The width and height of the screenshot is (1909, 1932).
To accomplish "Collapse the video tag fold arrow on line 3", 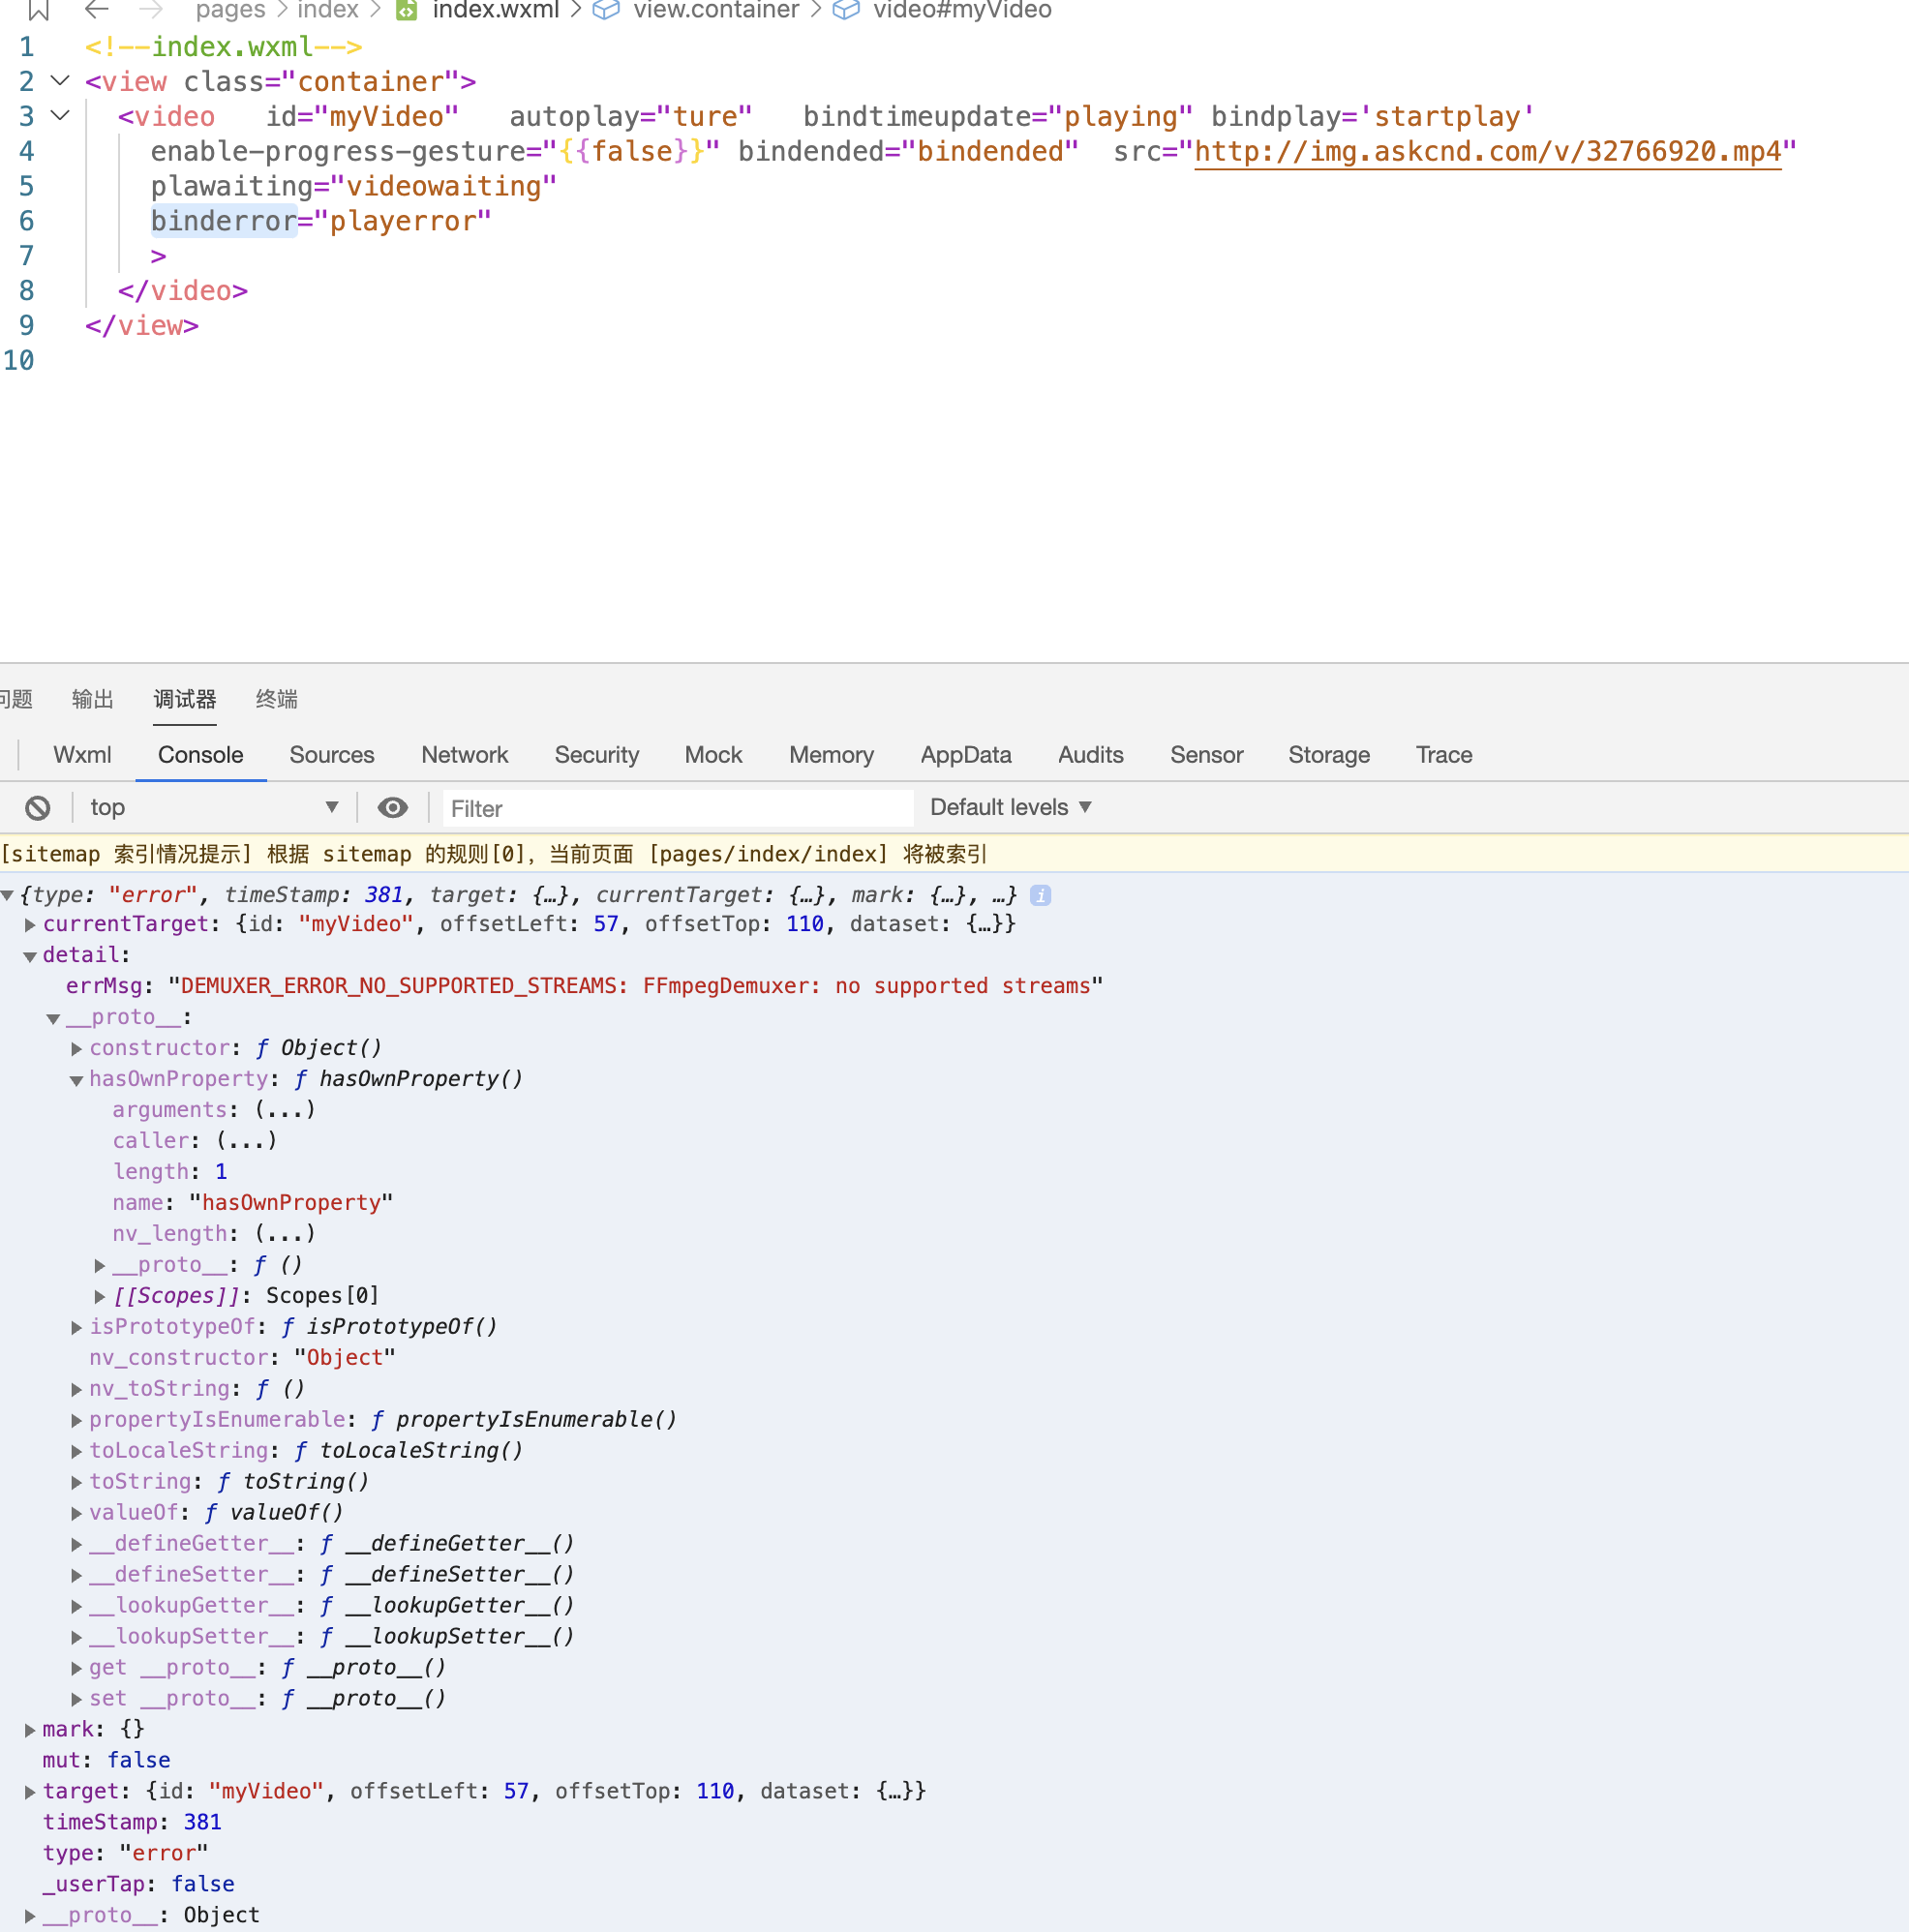I will pos(60,116).
